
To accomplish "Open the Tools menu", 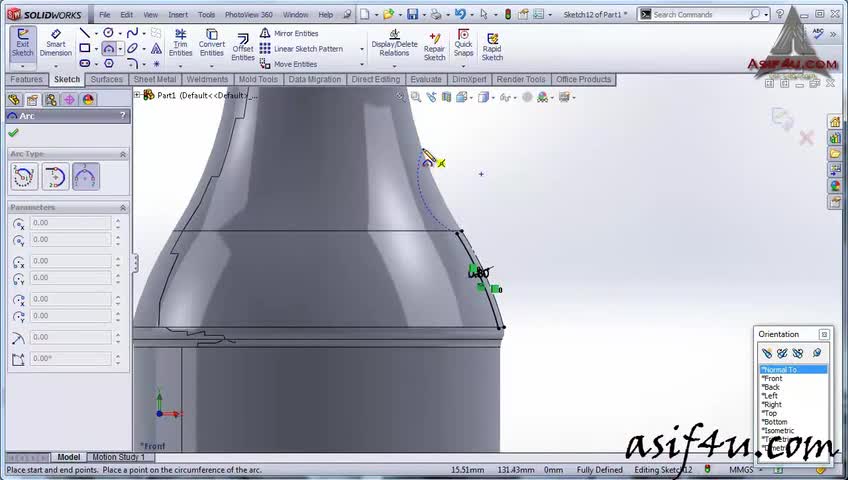I will pyautogui.click(x=206, y=15).
